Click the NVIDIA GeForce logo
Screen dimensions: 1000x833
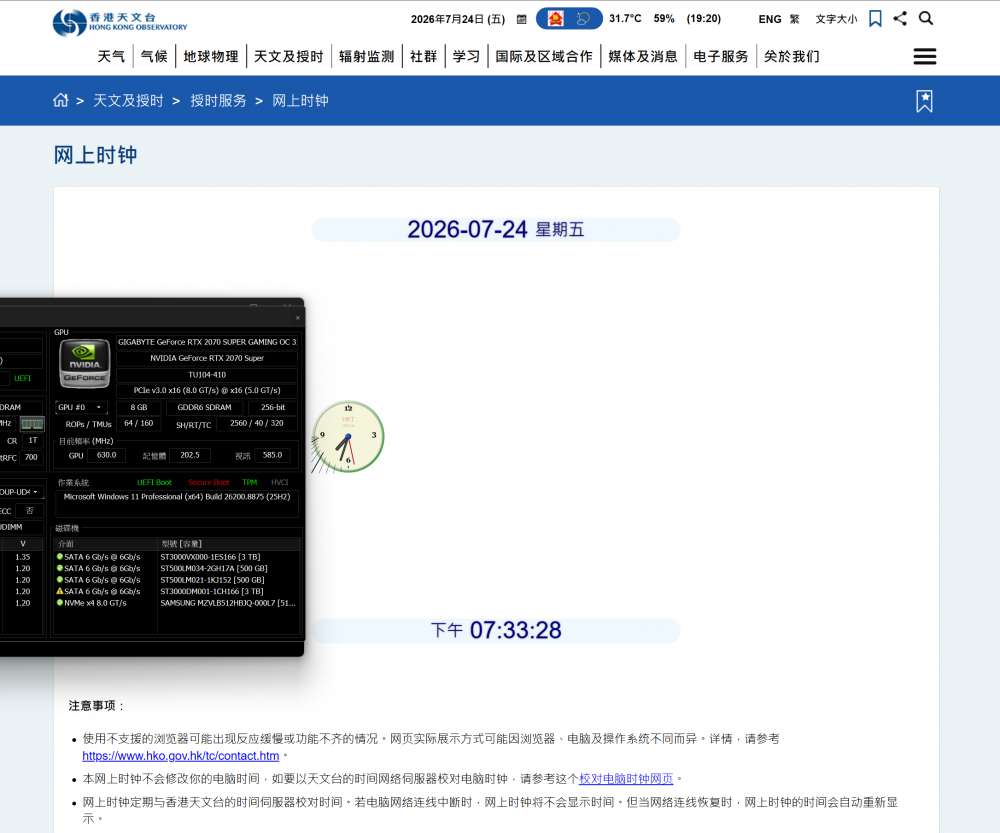(85, 364)
